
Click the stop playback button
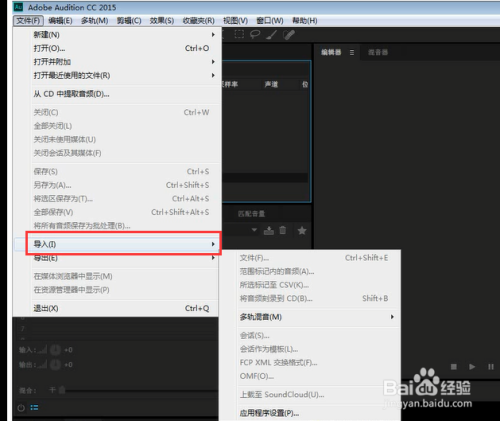(454, 367)
